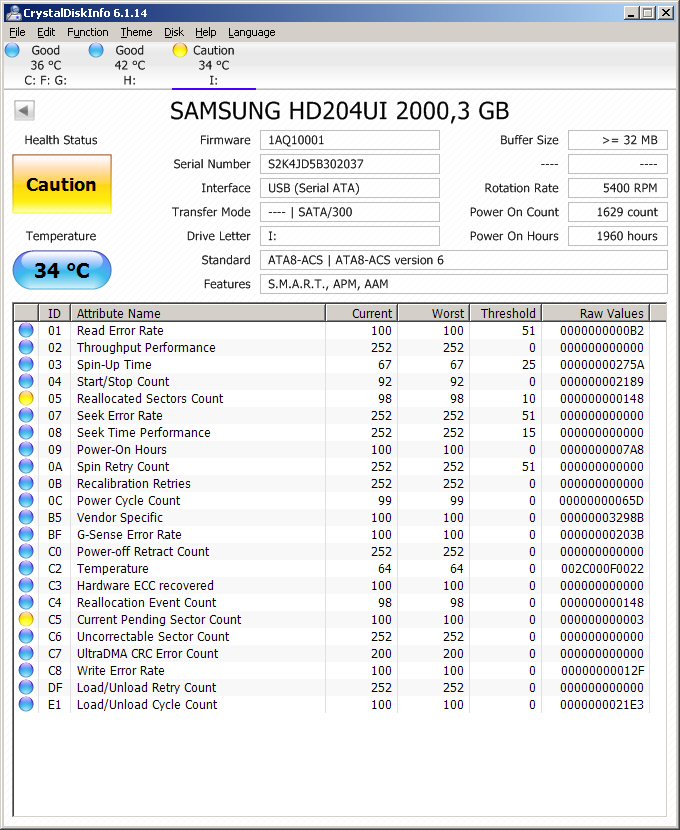Click the Current column header
680x830 pixels.
pyautogui.click(x=361, y=313)
